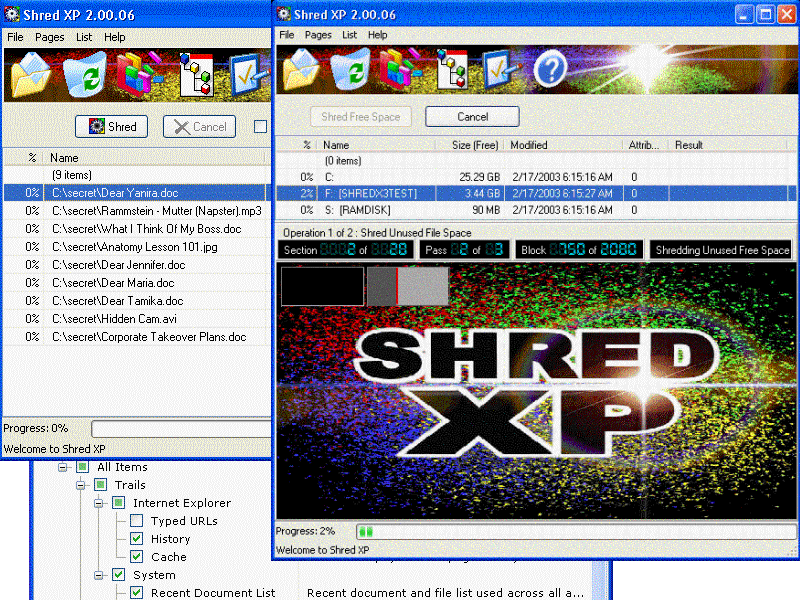Click the Modified column header
The height and width of the screenshot is (600, 800).
pos(563,145)
